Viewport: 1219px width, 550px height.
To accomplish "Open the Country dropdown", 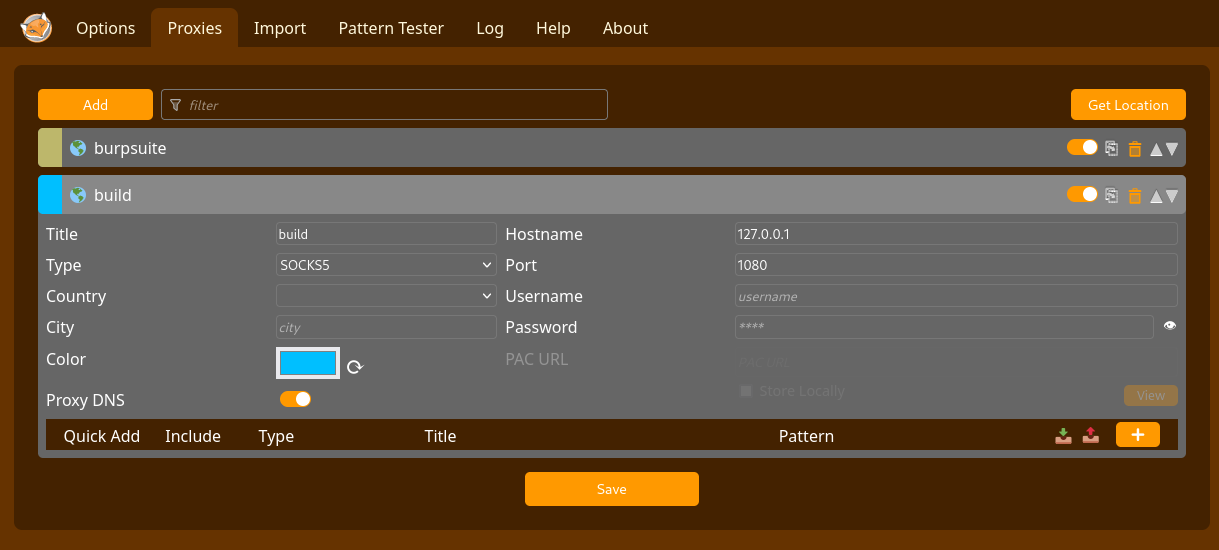I will 386,296.
